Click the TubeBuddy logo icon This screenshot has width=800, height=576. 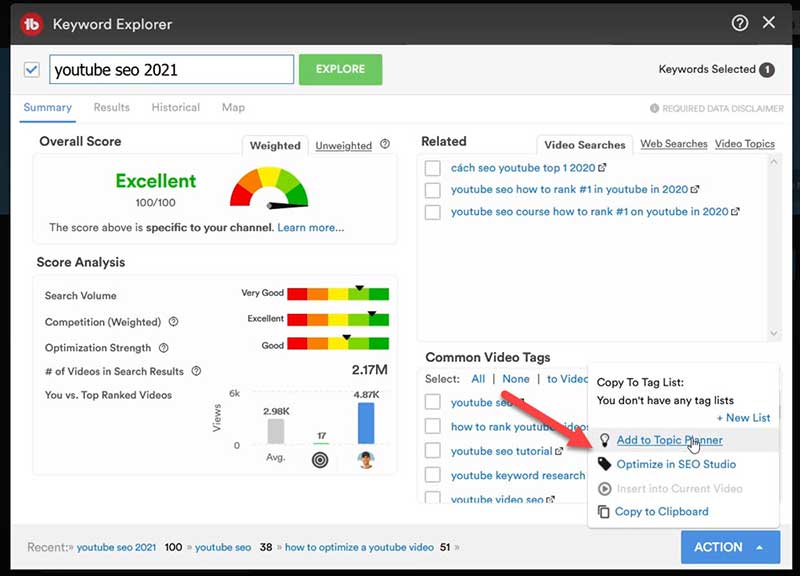31,23
